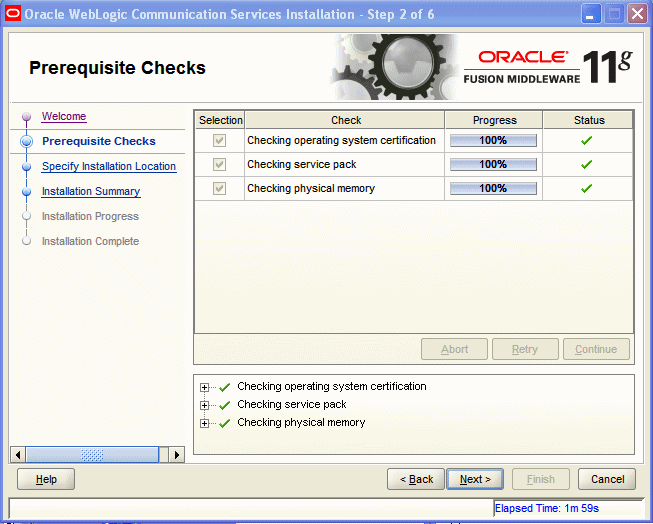Viewport: 653px width, 524px height.
Task: Click the Oracle icon in the title bar
Action: pyautogui.click(x=12, y=14)
